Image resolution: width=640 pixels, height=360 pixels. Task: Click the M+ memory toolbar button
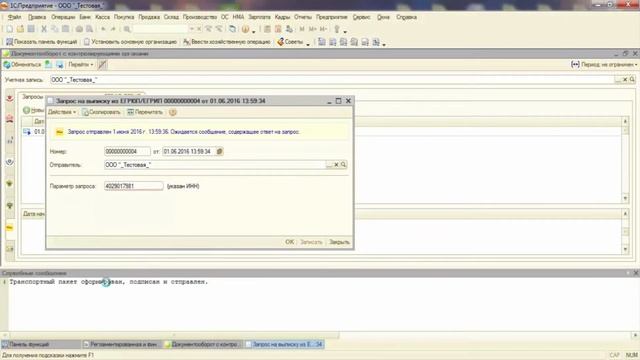click(313, 29)
